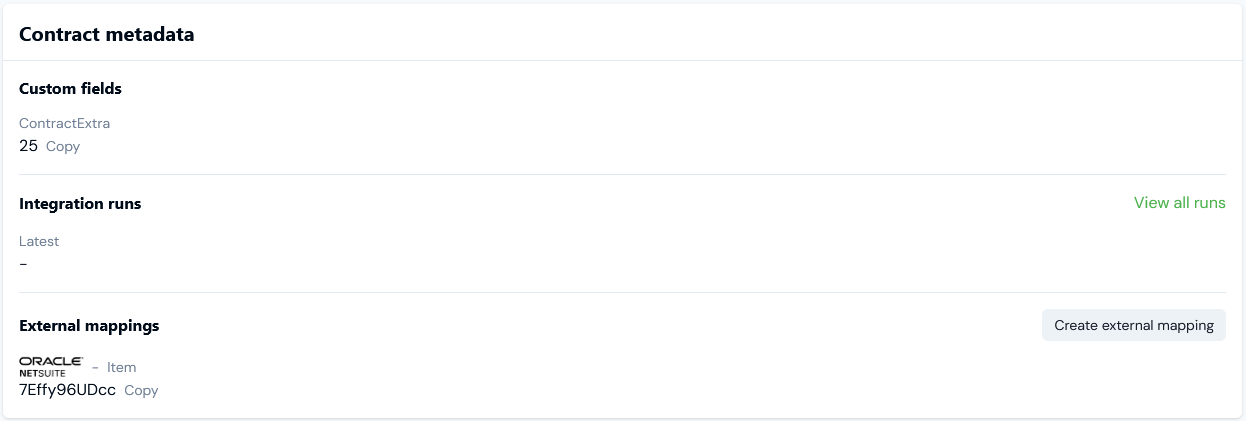The image size is (1246, 421).
Task: Click divider line above Integration runs
Action: coord(622,174)
